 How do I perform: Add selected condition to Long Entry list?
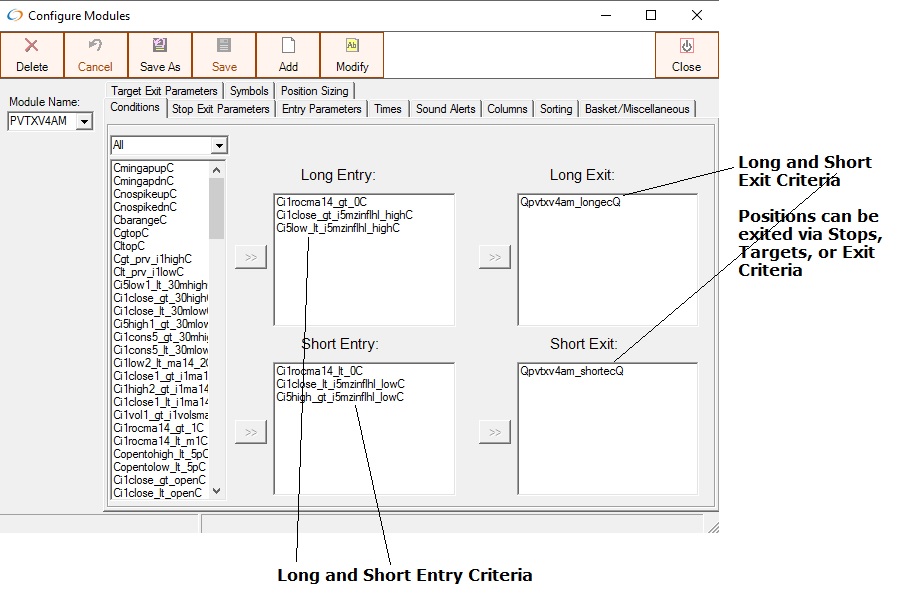pos(250,257)
